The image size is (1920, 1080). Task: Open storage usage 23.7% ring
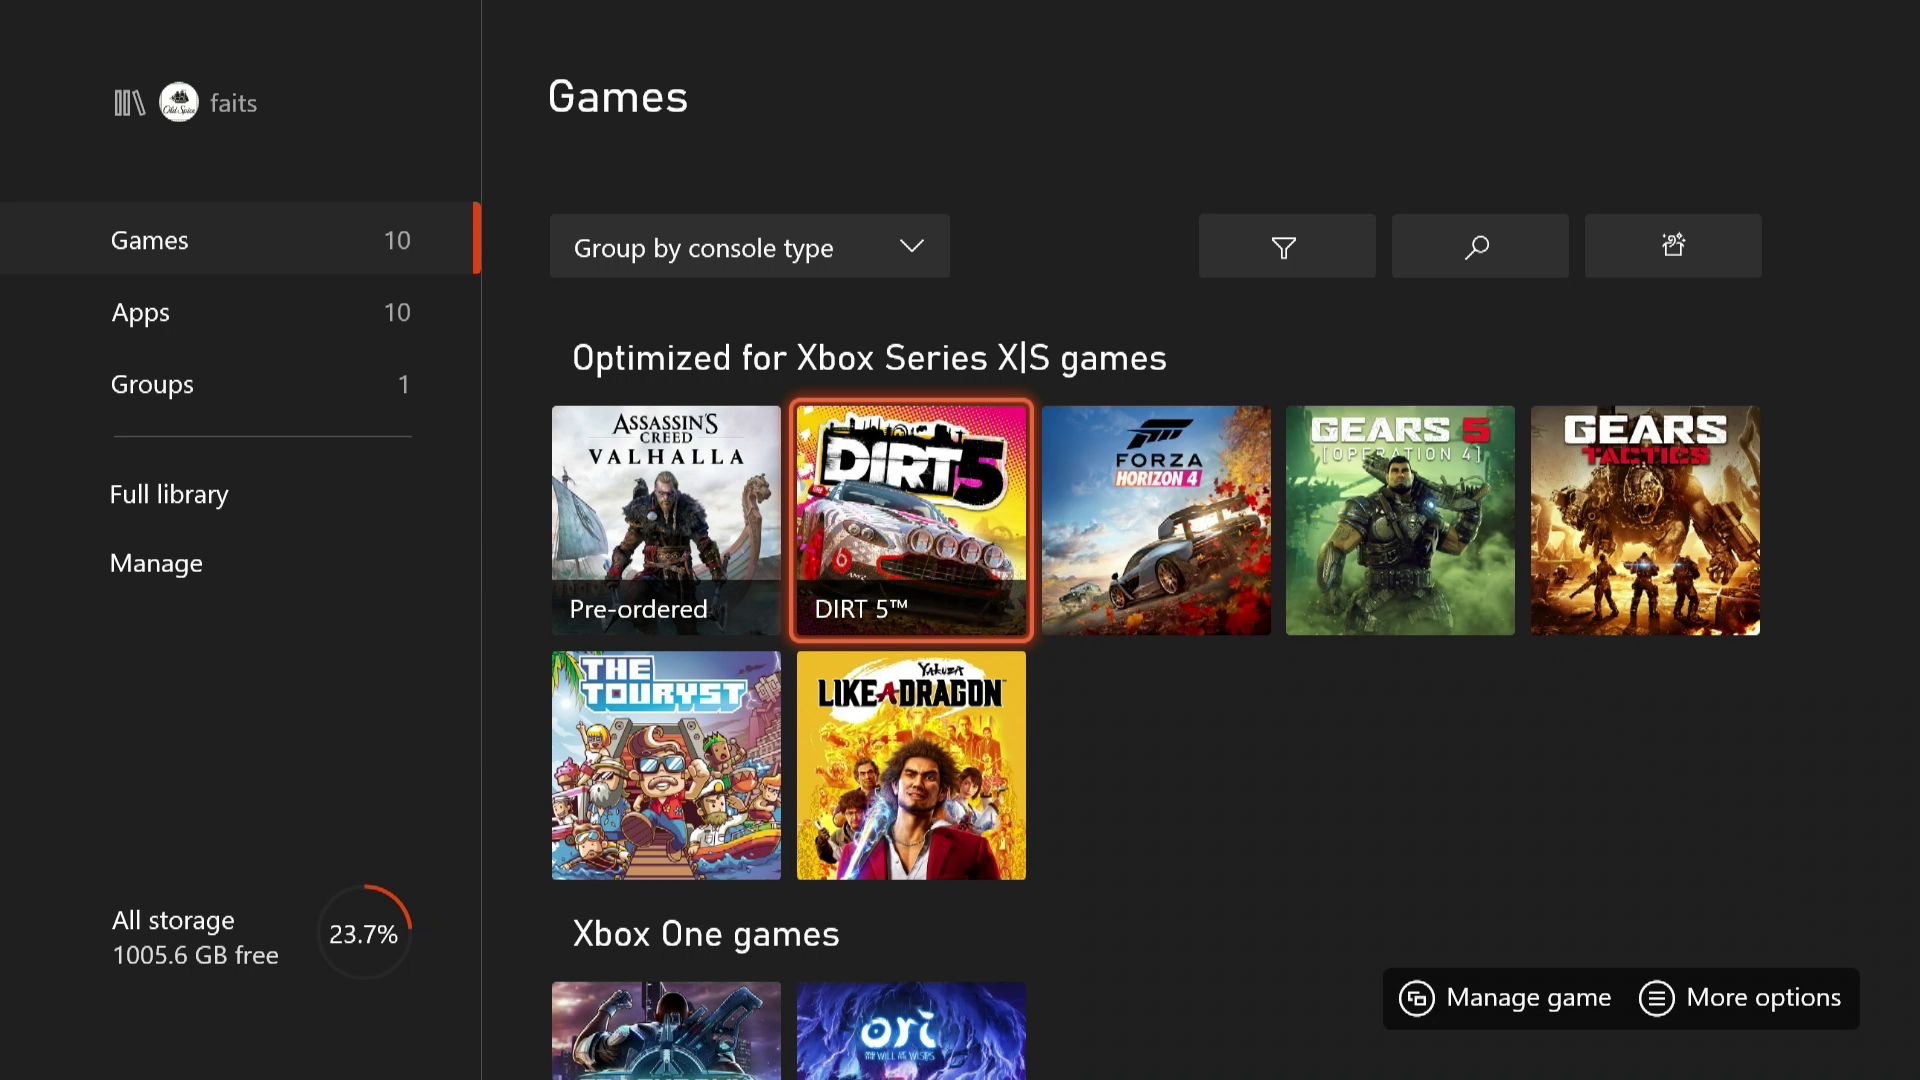click(364, 933)
